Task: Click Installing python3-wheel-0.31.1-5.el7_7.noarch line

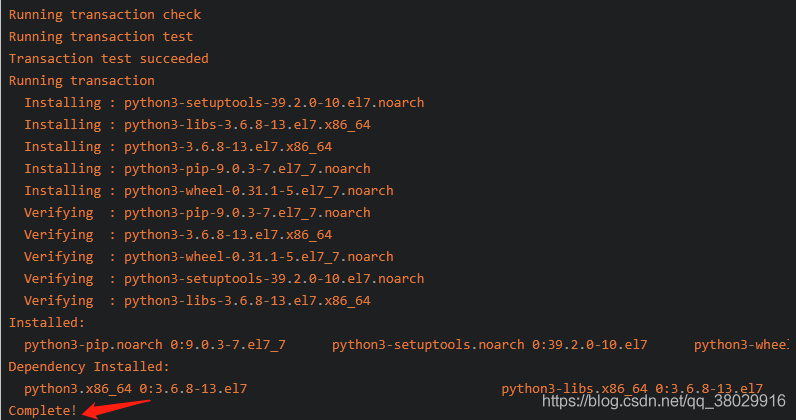Action: coord(209,191)
